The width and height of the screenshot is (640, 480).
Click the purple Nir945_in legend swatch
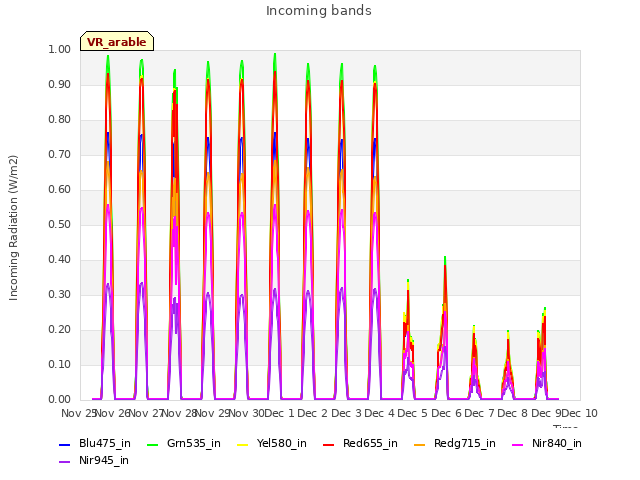65,462
